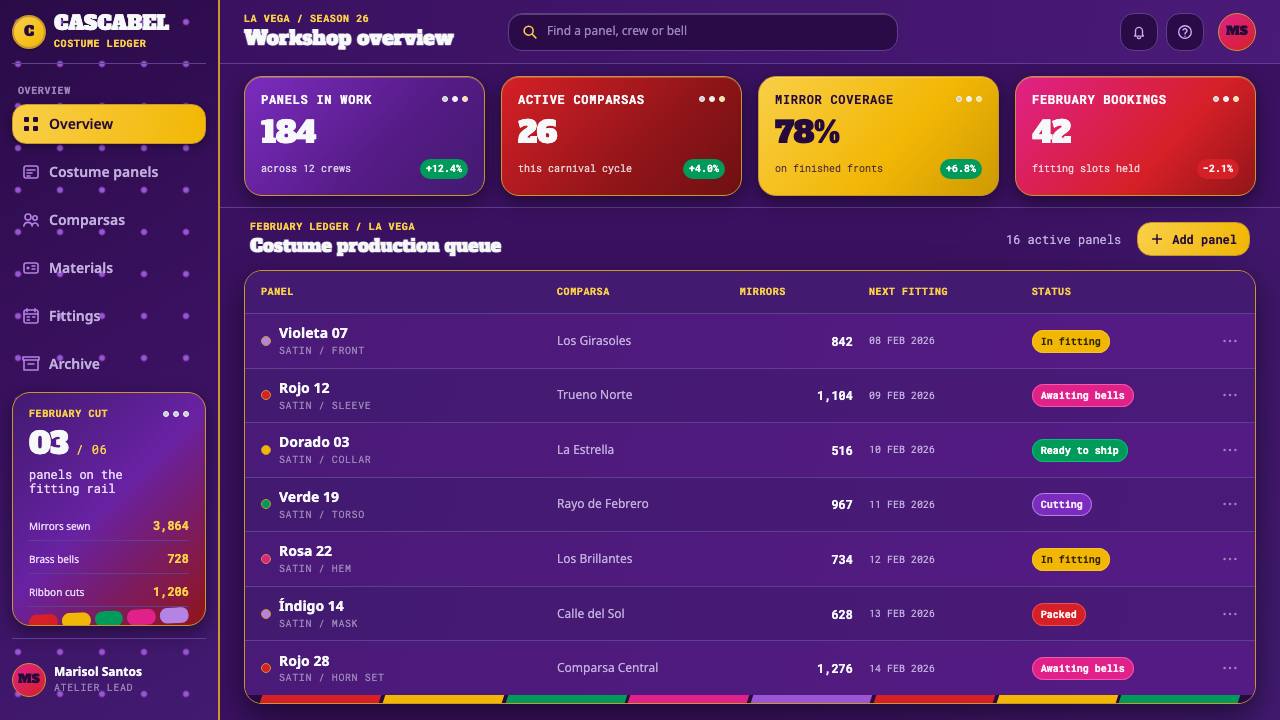Viewport: 1280px width, 720px height.
Task: Open Materials in the sidebar
Action: [x=109, y=268]
